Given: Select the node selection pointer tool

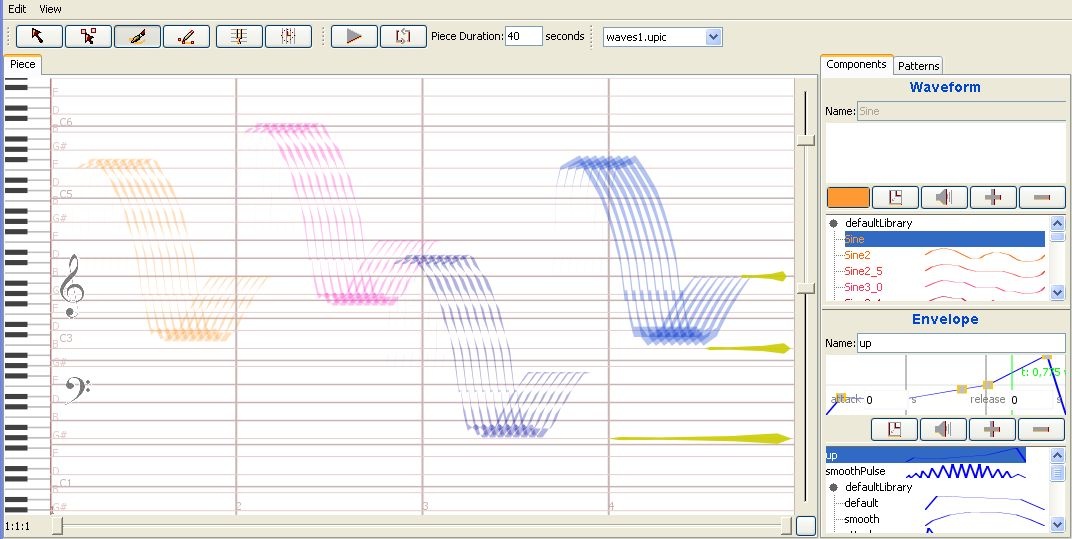Looking at the screenshot, I should coord(88,37).
